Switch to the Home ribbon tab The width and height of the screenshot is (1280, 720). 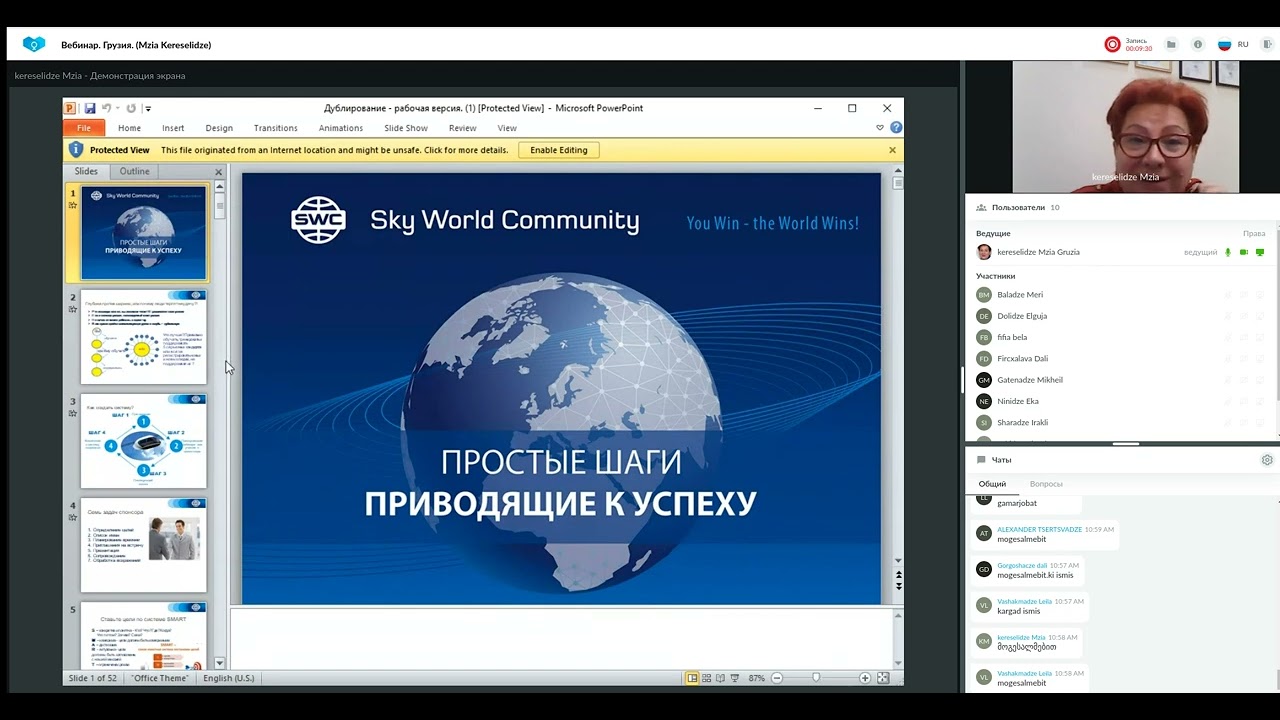pos(129,128)
